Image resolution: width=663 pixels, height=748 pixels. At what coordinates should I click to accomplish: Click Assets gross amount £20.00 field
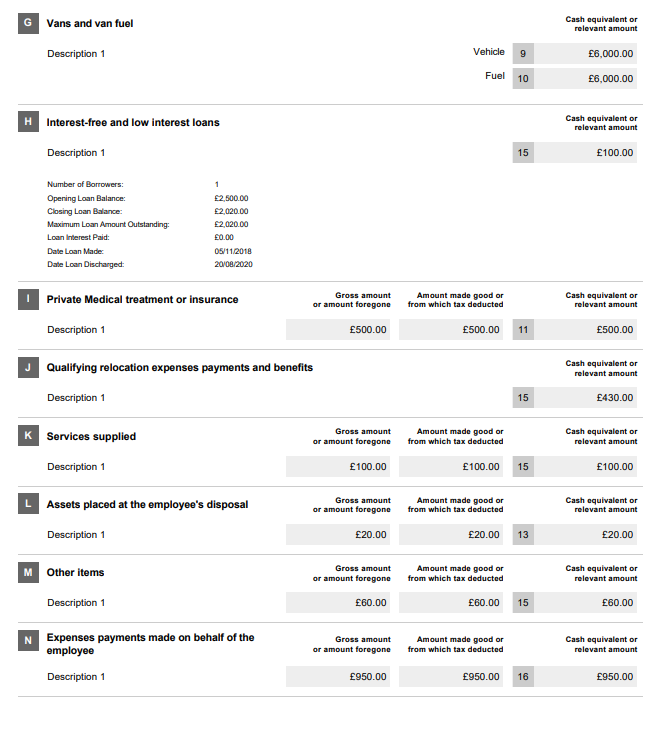338,535
